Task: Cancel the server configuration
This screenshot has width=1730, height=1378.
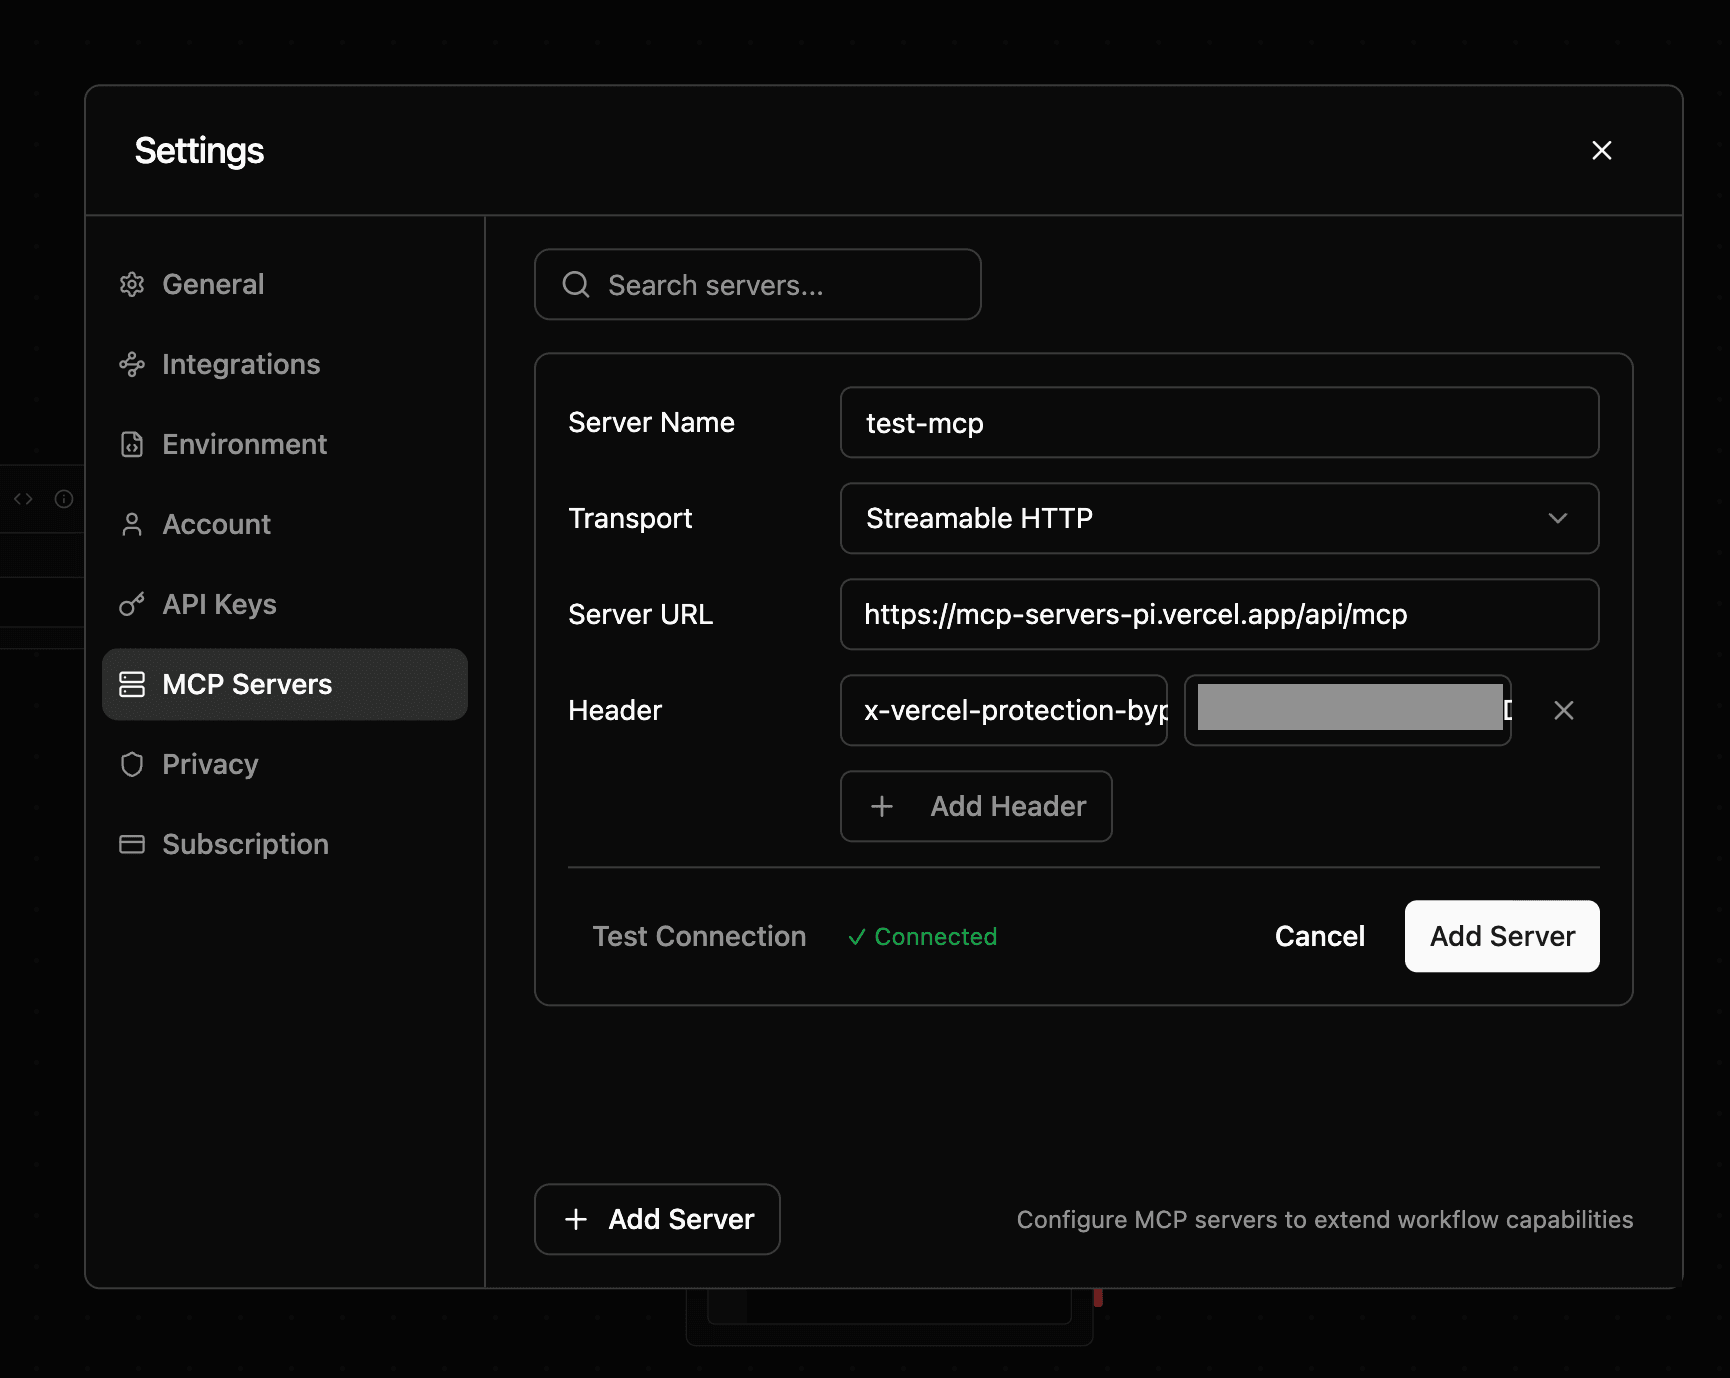Action: 1319,936
